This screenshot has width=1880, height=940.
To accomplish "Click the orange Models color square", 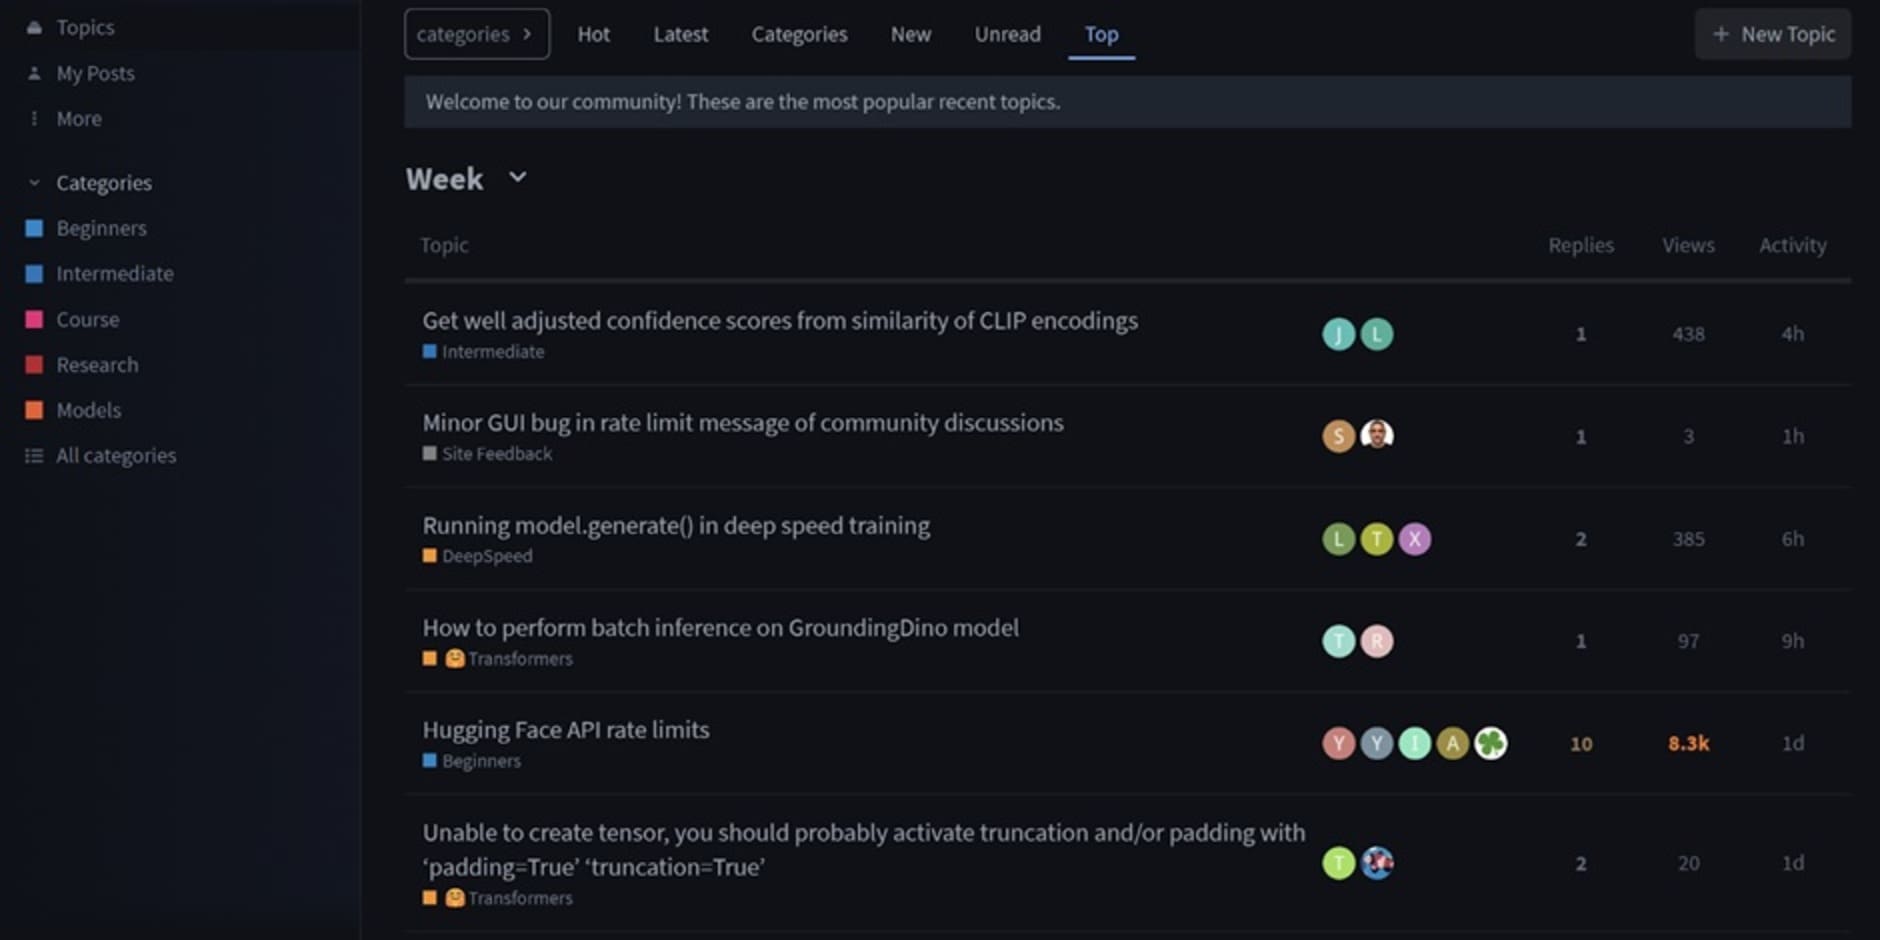I will [34, 410].
